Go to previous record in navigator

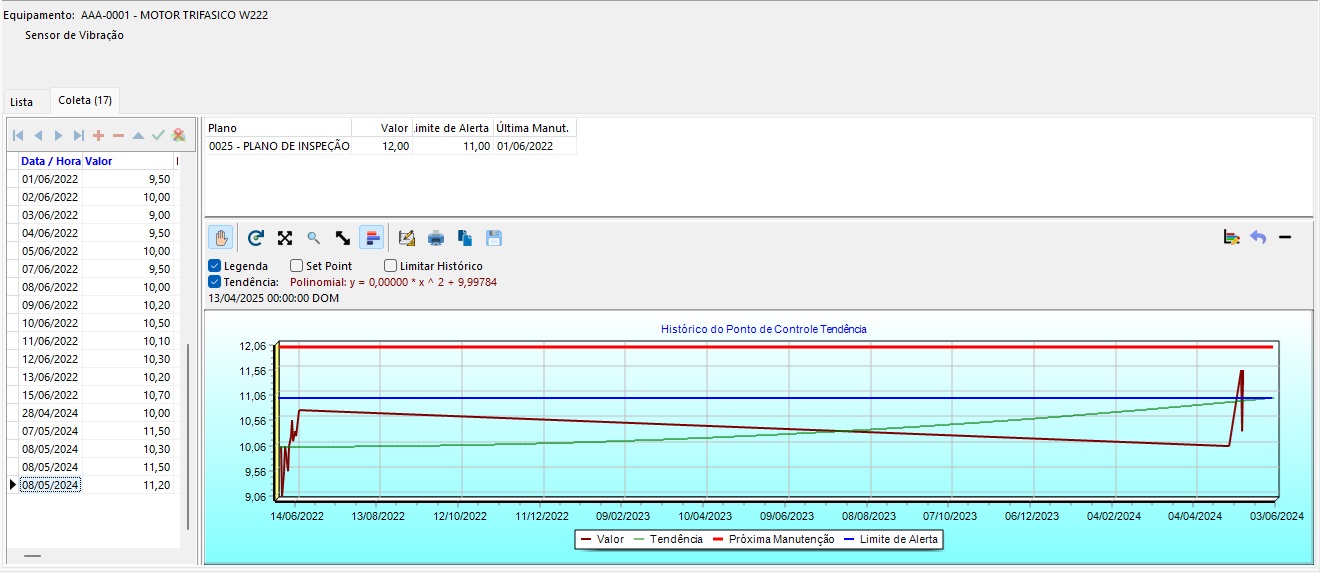point(38,135)
